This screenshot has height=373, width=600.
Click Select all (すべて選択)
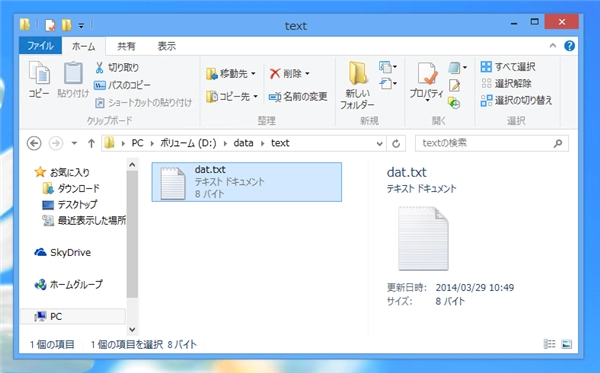pos(508,67)
